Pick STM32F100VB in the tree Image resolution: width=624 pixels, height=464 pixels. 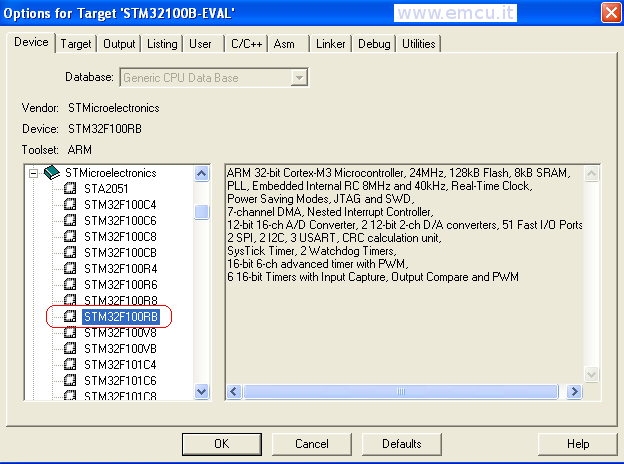click(120, 349)
